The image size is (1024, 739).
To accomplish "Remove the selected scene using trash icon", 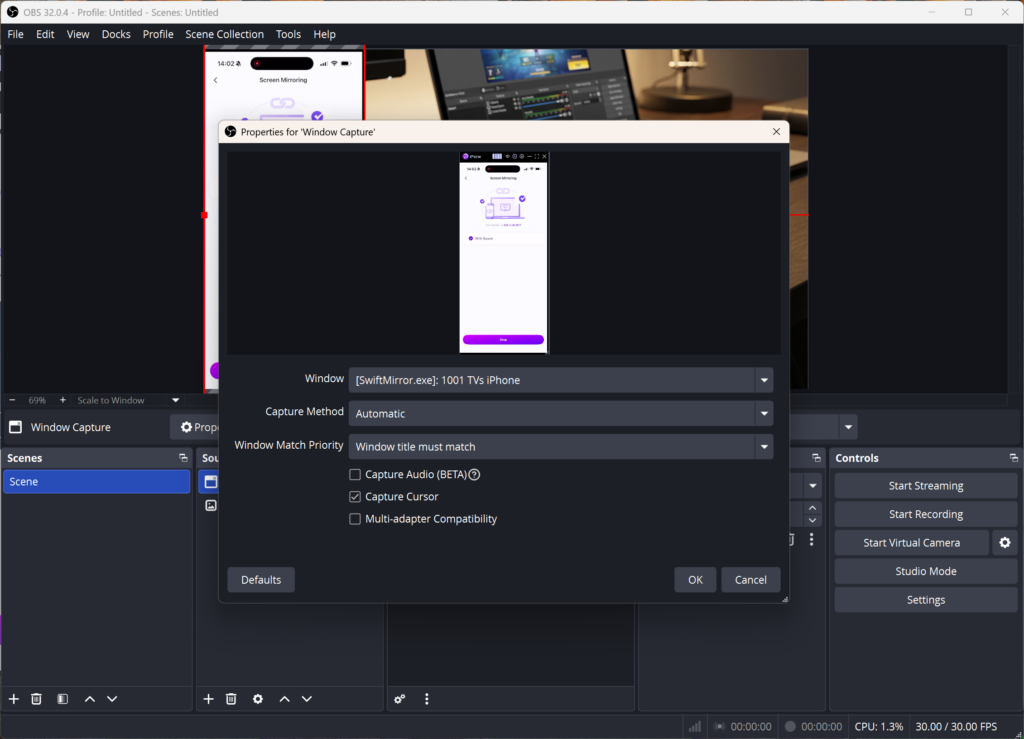I will click(37, 699).
